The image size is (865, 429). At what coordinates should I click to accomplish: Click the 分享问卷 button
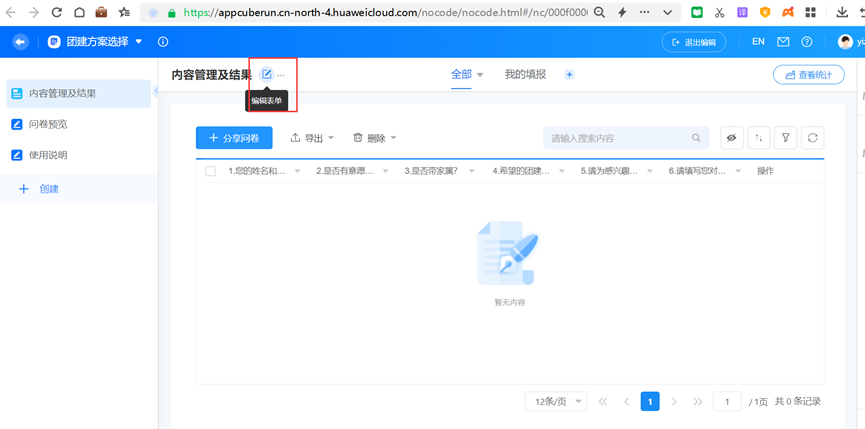click(x=234, y=138)
